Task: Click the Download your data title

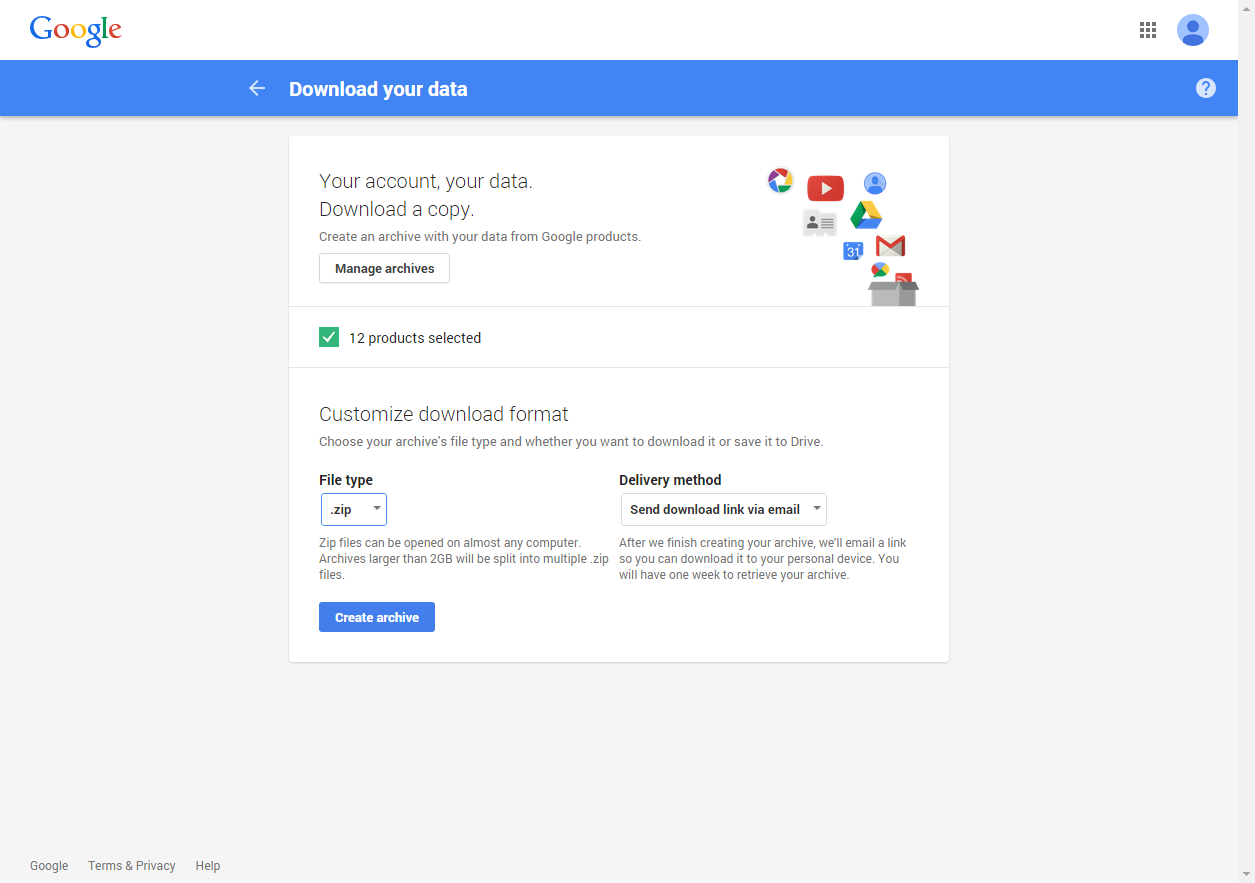Action: tap(378, 89)
